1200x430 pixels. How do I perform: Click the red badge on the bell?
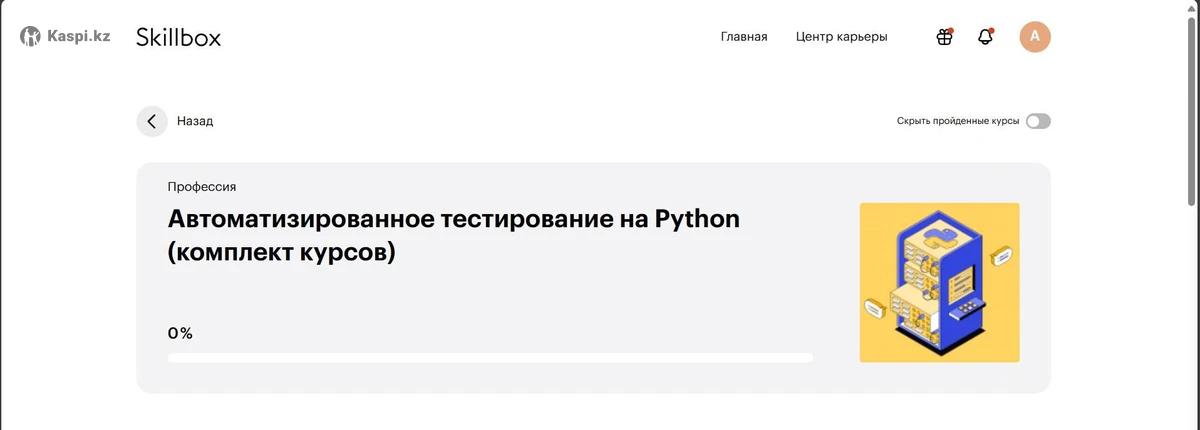tap(991, 30)
